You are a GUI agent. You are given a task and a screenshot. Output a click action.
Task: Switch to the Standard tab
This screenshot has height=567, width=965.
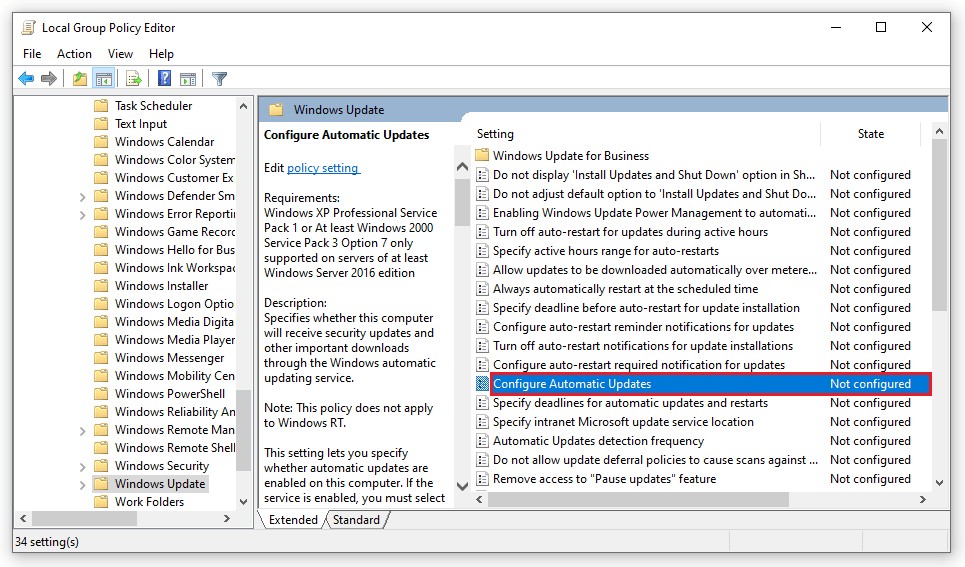[x=356, y=520]
